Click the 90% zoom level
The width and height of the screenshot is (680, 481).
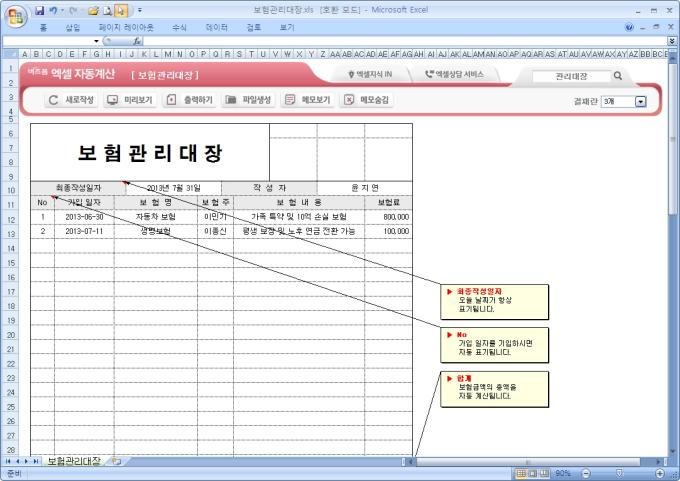[562, 473]
